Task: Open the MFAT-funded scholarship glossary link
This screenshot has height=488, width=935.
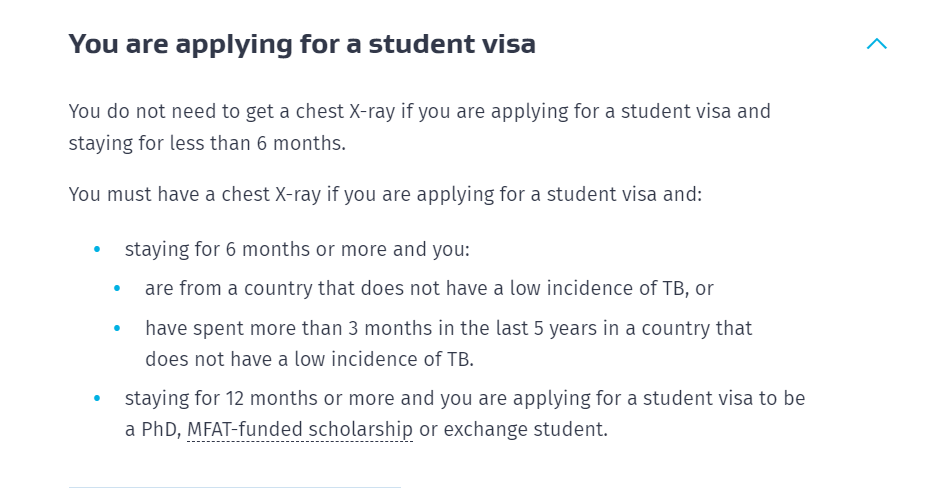Action: coord(300,430)
